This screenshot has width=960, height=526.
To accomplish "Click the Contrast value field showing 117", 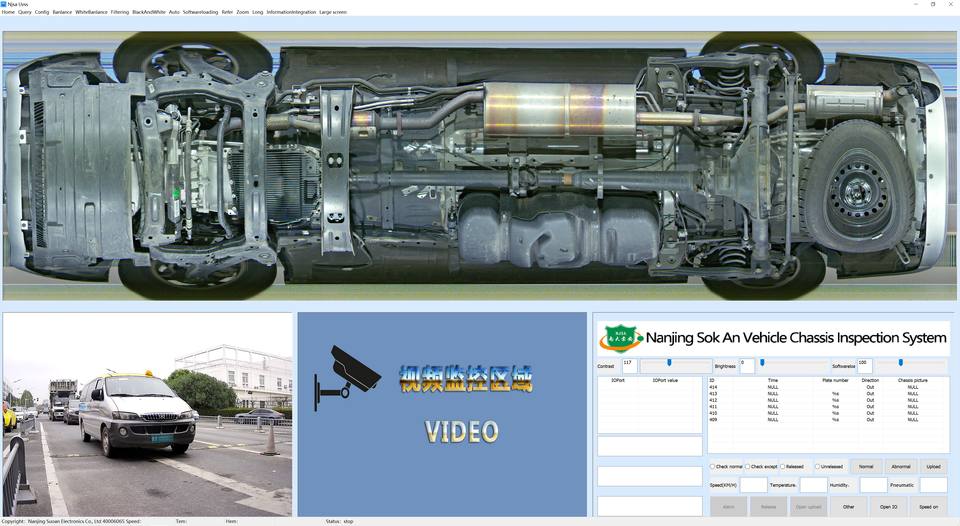I will pos(629,366).
